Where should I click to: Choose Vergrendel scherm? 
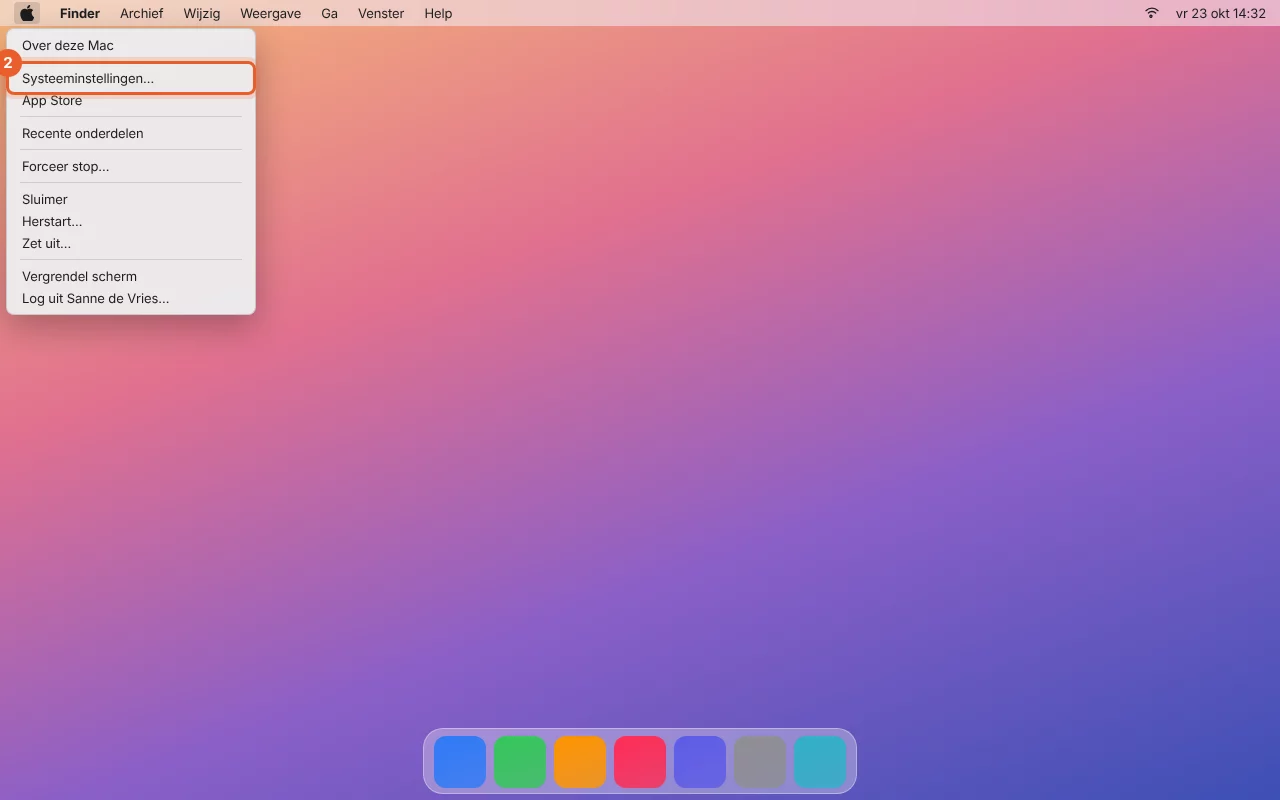pyautogui.click(x=131, y=277)
